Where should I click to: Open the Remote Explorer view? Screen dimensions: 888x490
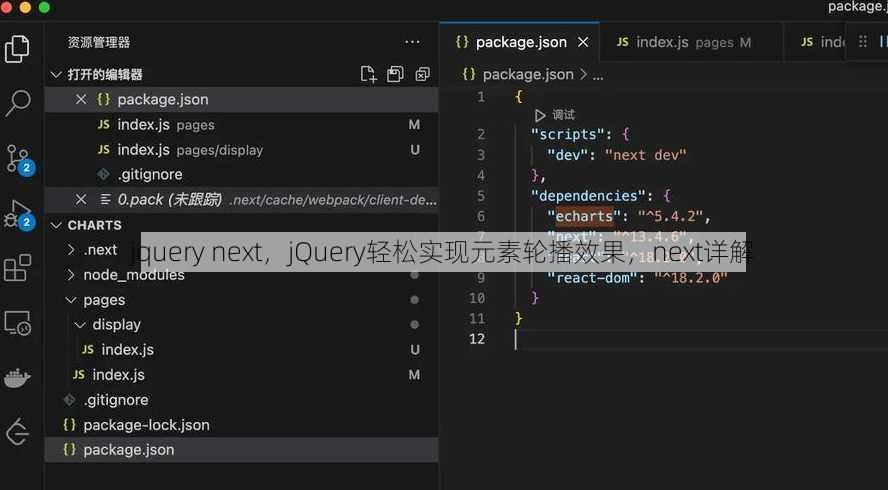(18, 323)
